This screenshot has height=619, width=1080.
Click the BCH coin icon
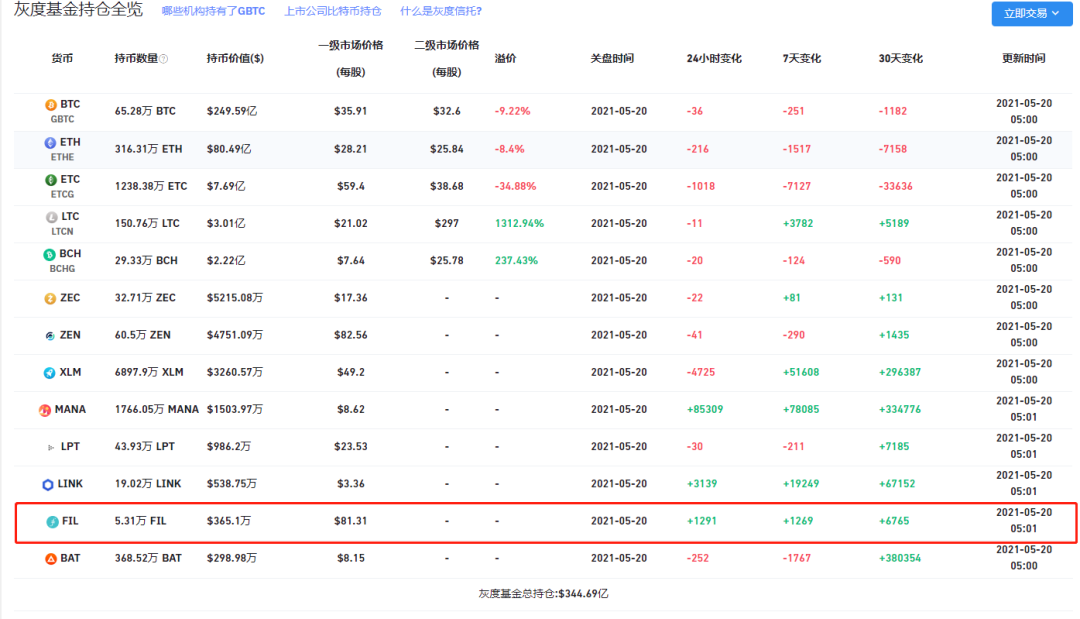pyautogui.click(x=51, y=254)
